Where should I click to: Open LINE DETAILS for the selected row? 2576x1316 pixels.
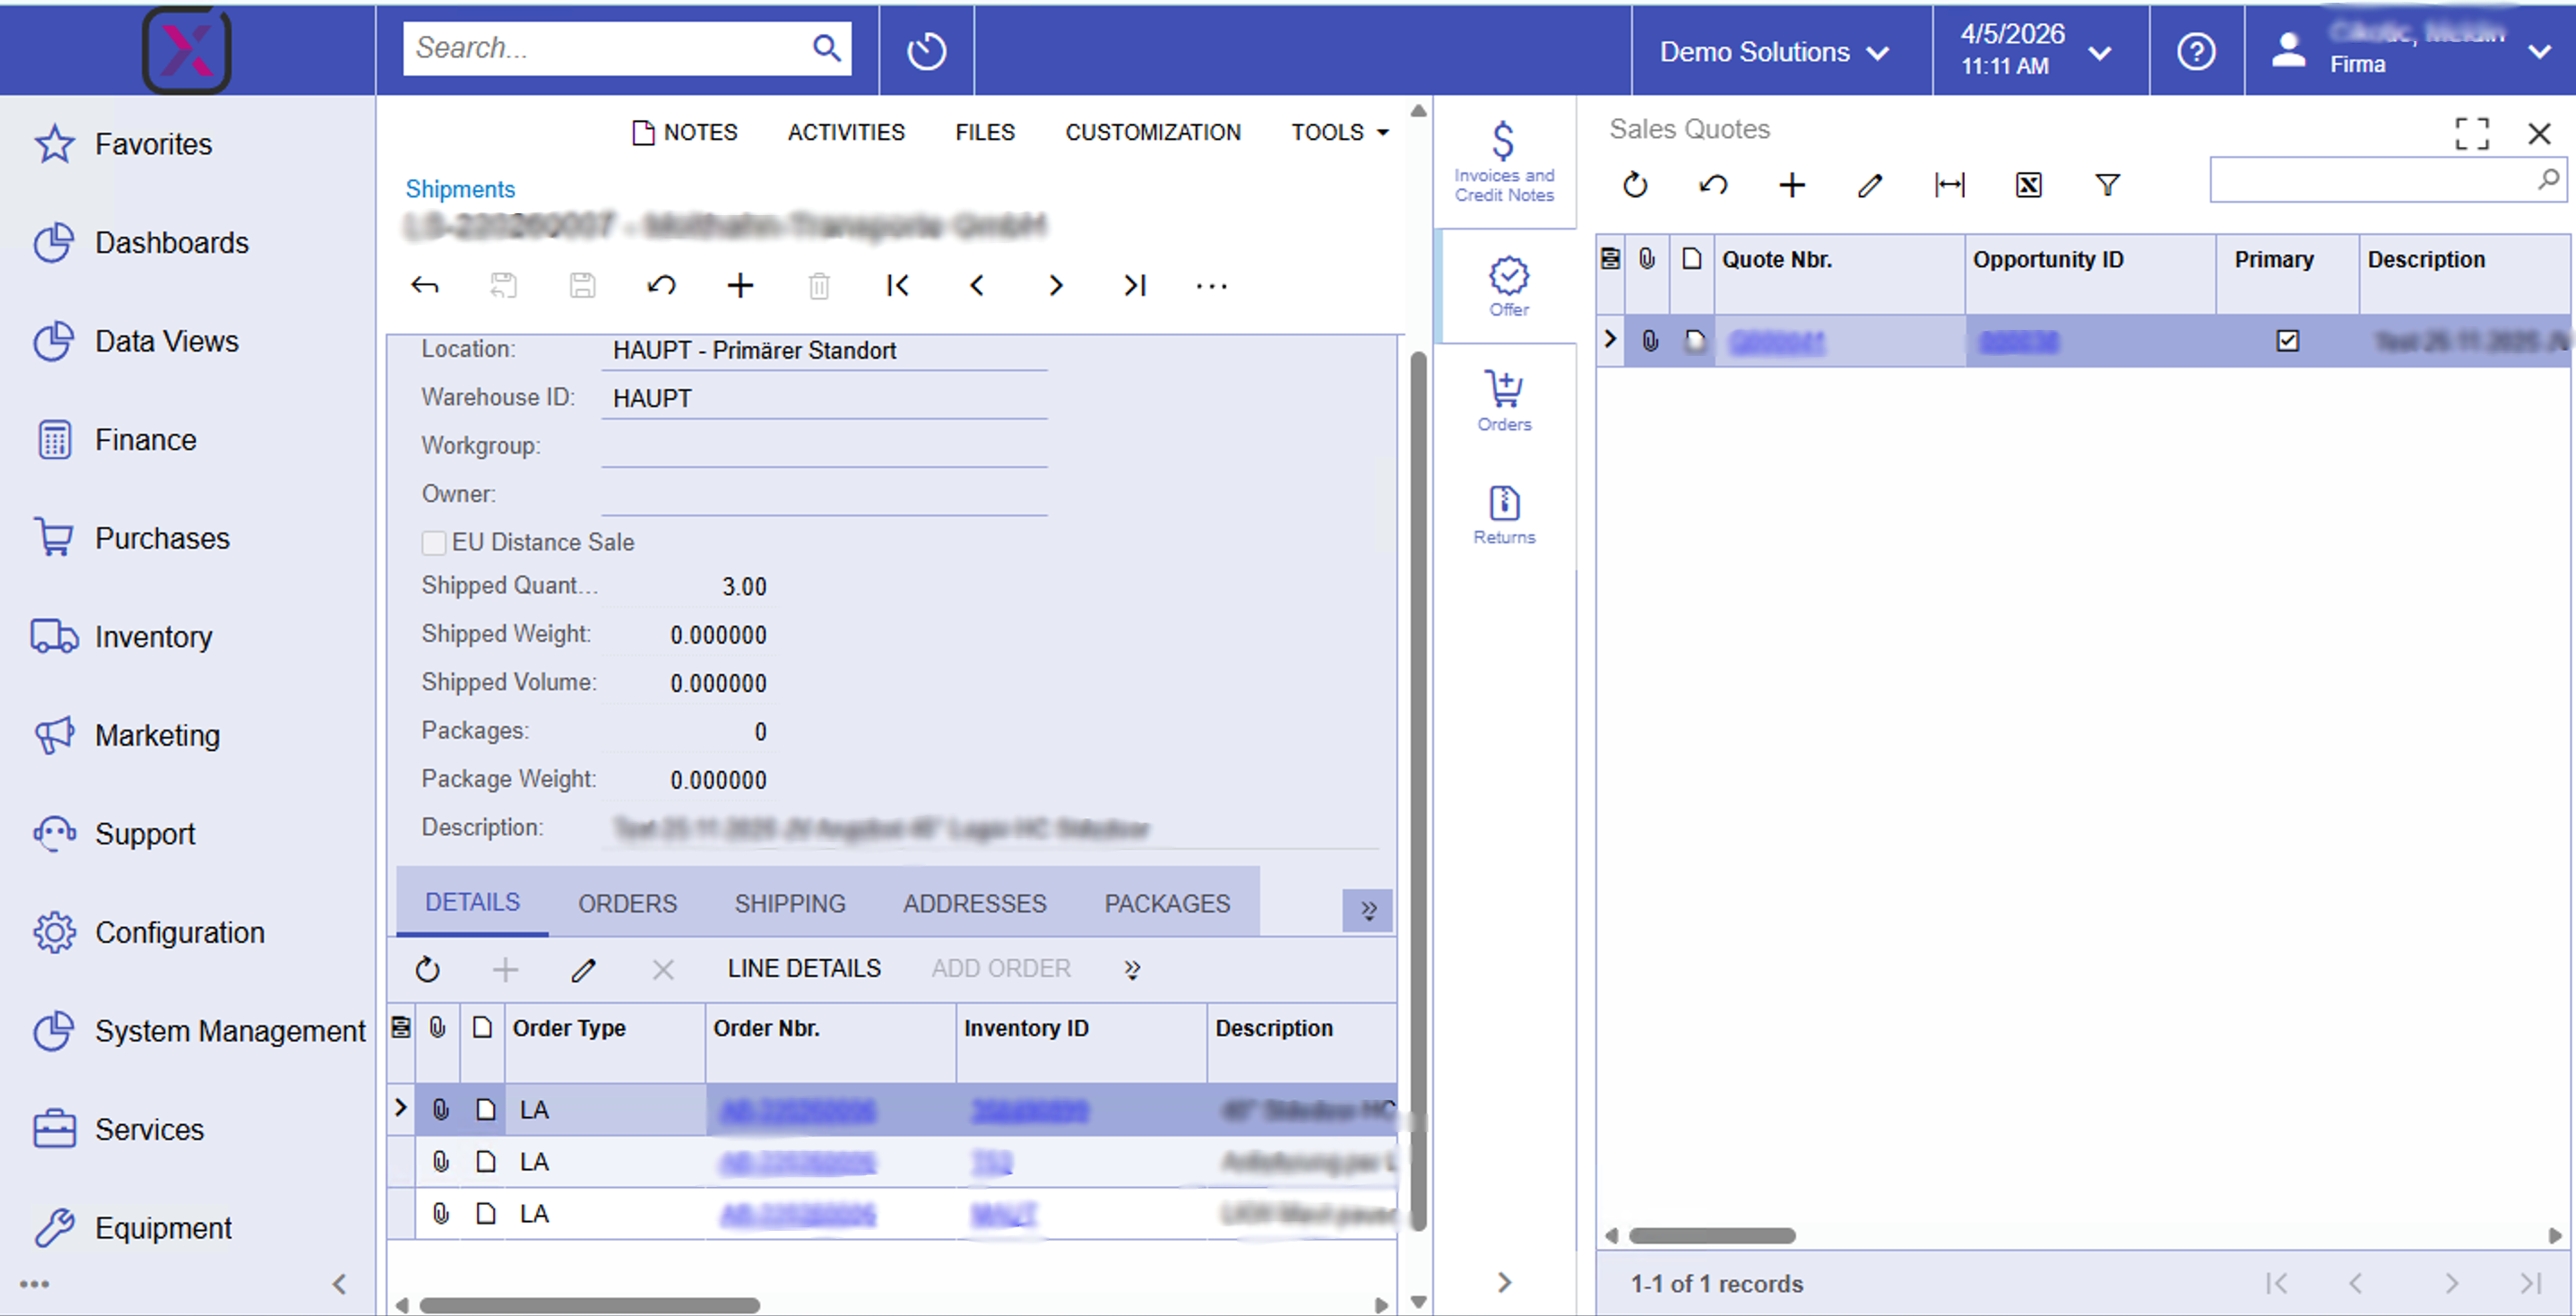[x=803, y=968]
